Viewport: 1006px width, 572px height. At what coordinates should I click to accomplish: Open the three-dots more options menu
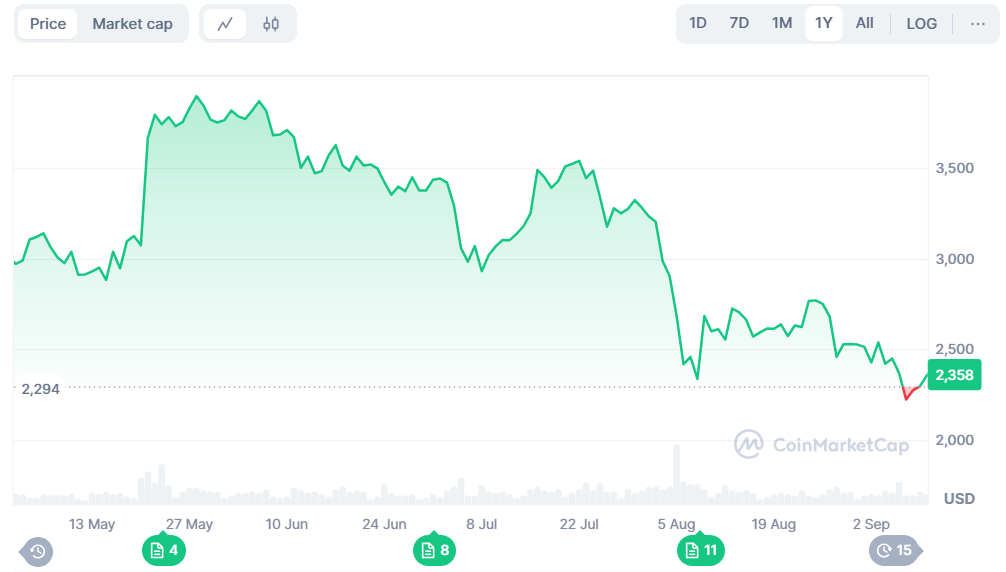click(x=977, y=23)
